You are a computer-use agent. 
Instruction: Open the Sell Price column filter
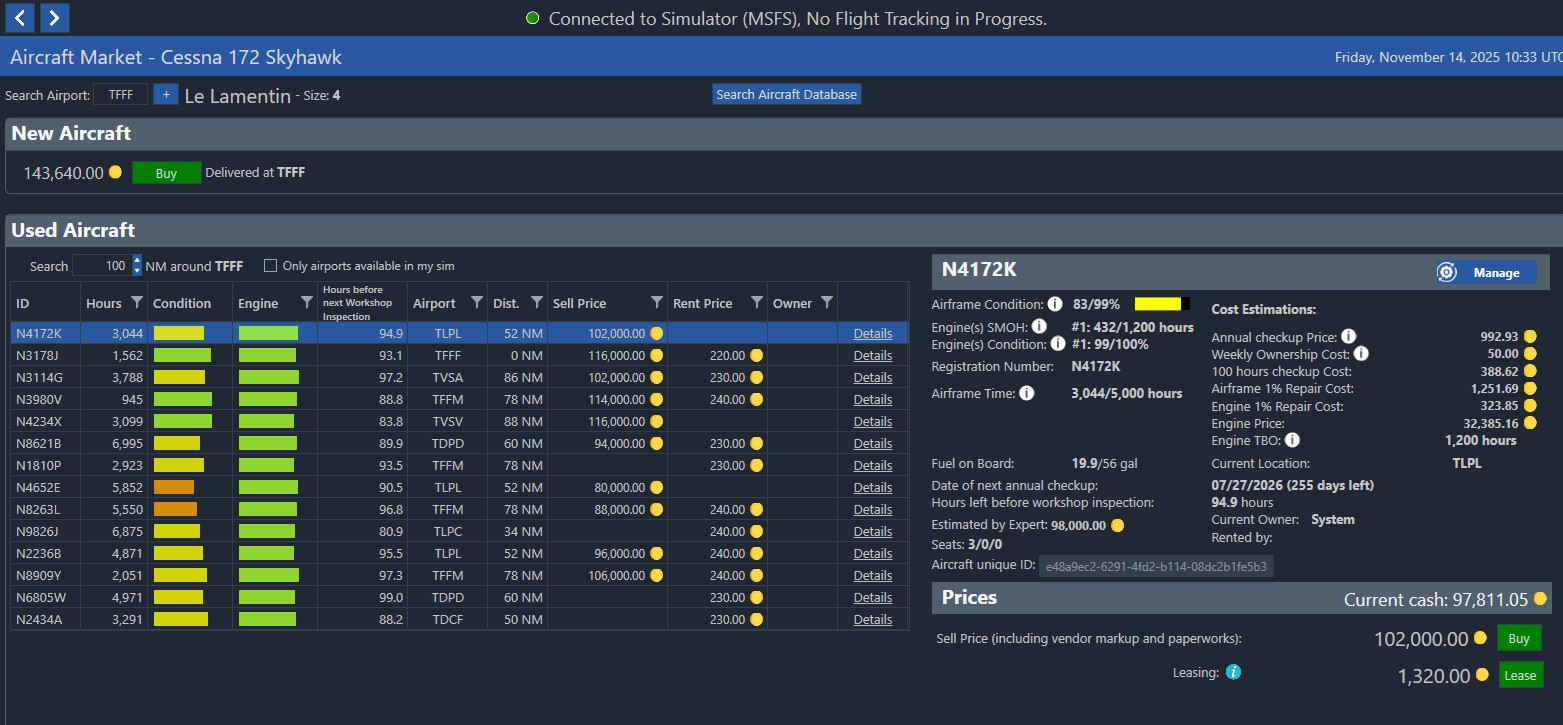pos(656,303)
